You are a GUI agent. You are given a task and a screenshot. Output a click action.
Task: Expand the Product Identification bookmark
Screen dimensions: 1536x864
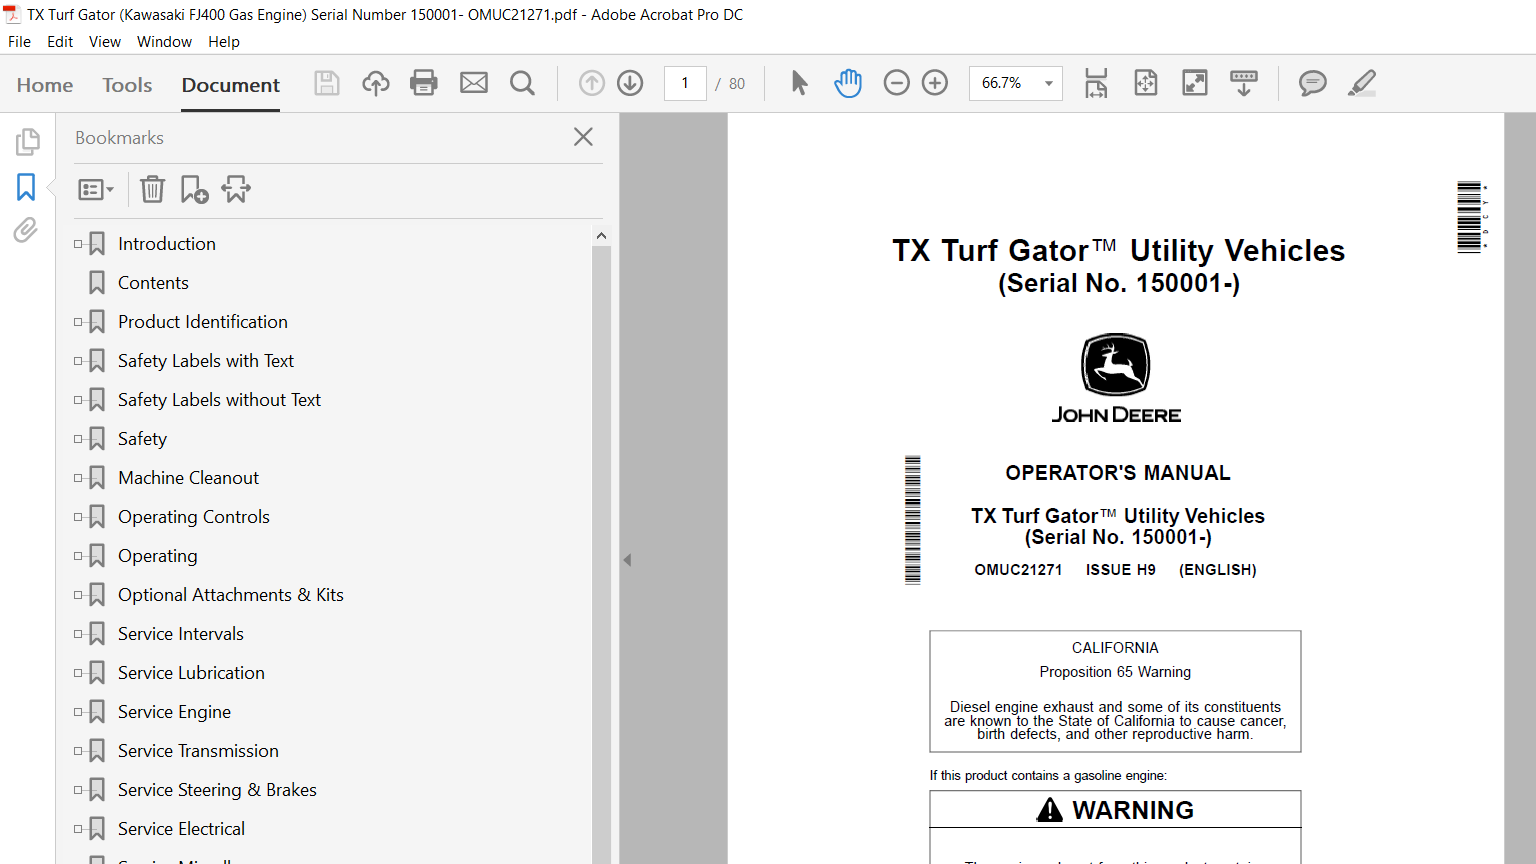[x=78, y=322]
